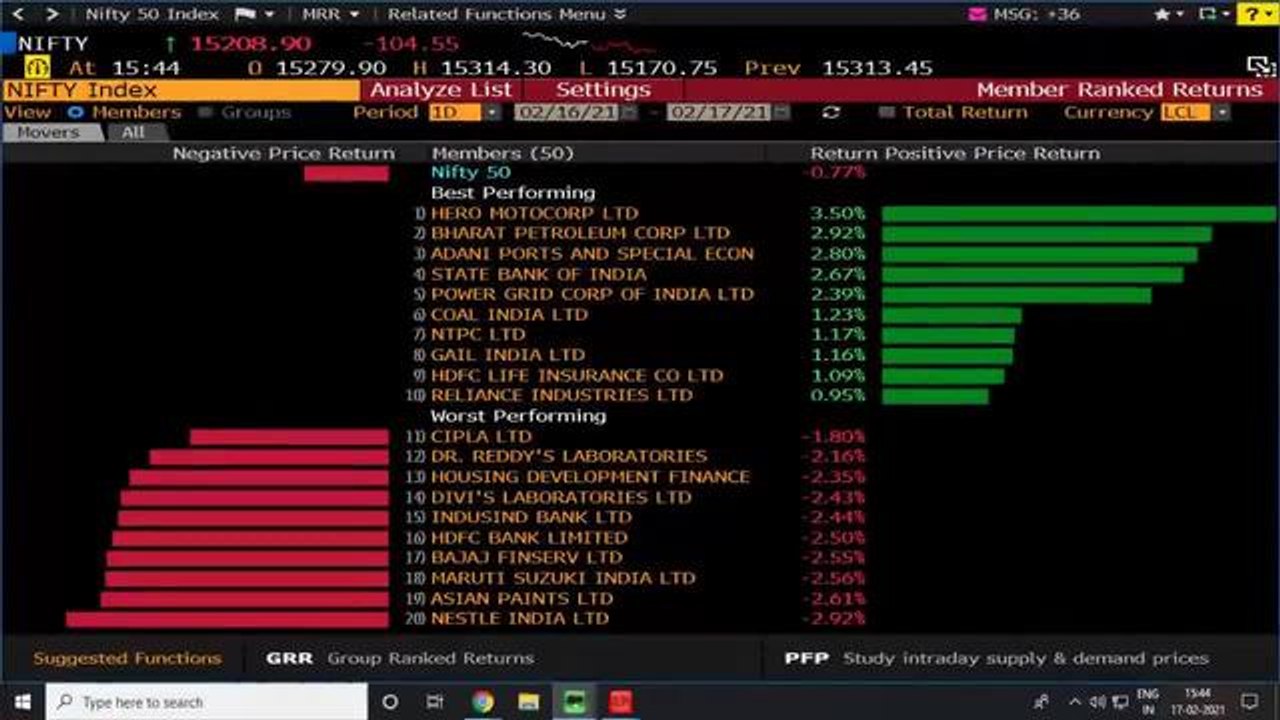Toggle the Total Return checkbox
This screenshot has width=1280, height=720.
885,112
